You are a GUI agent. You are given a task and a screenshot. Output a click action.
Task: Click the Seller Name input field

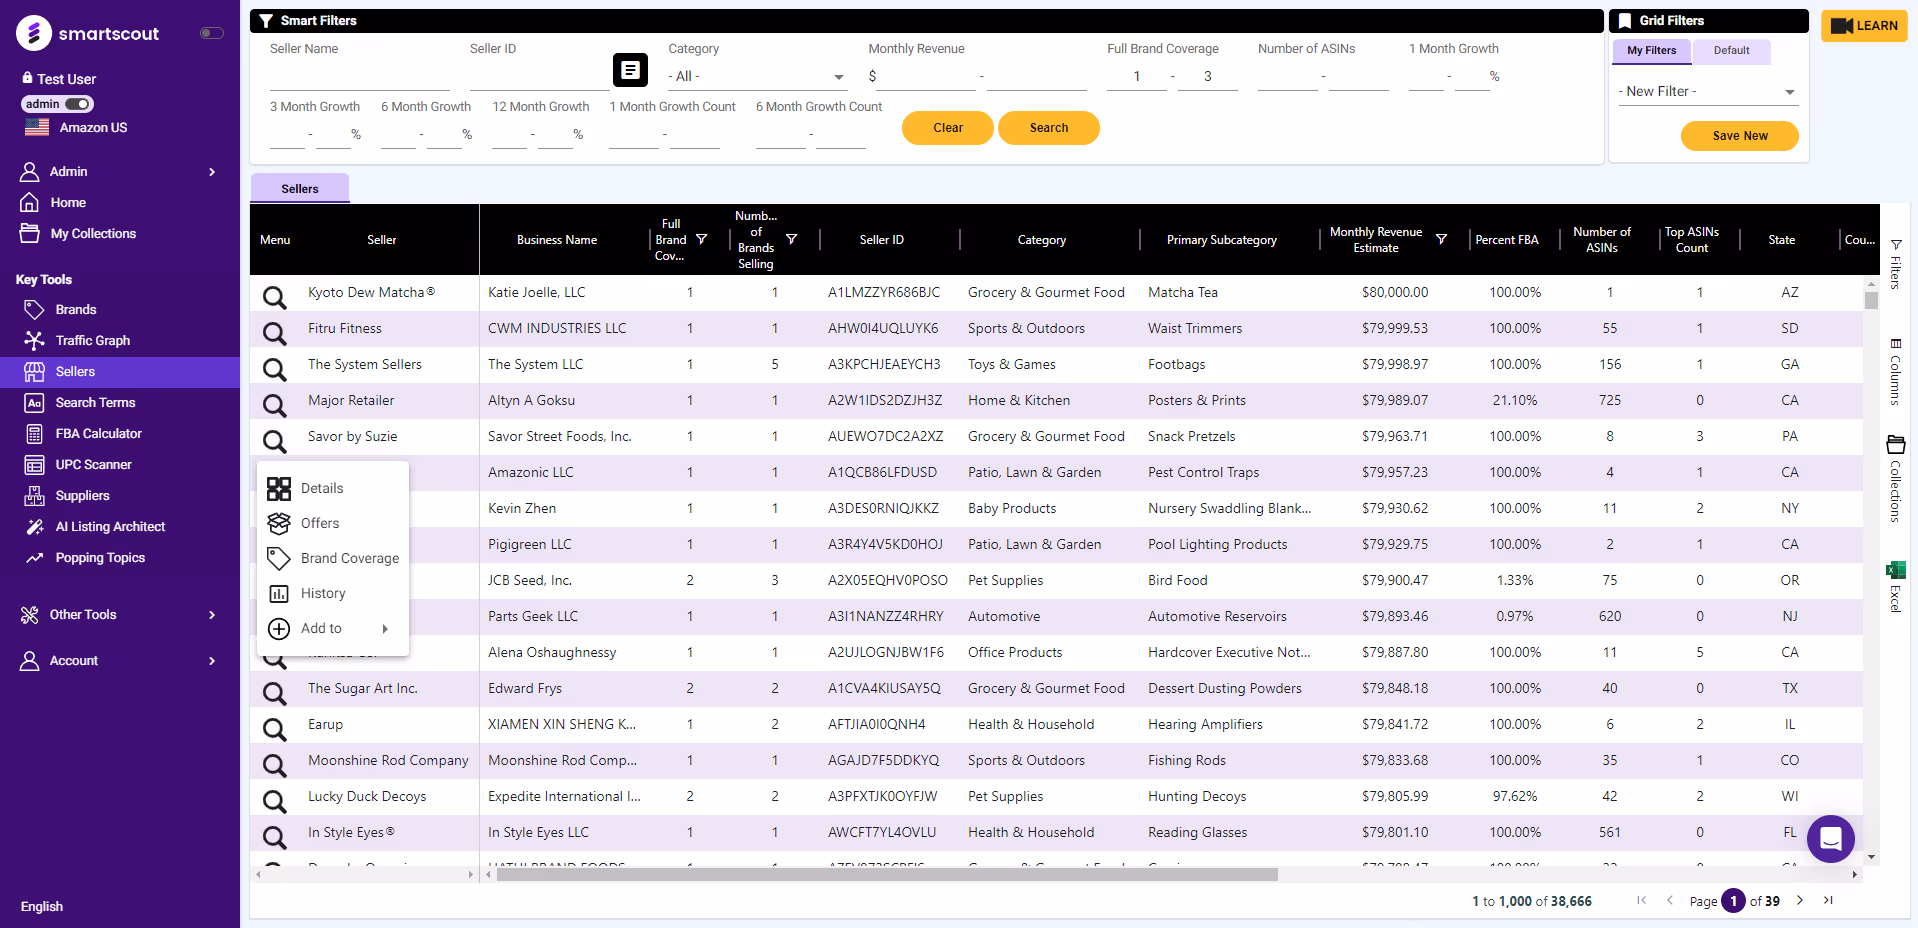(360, 76)
